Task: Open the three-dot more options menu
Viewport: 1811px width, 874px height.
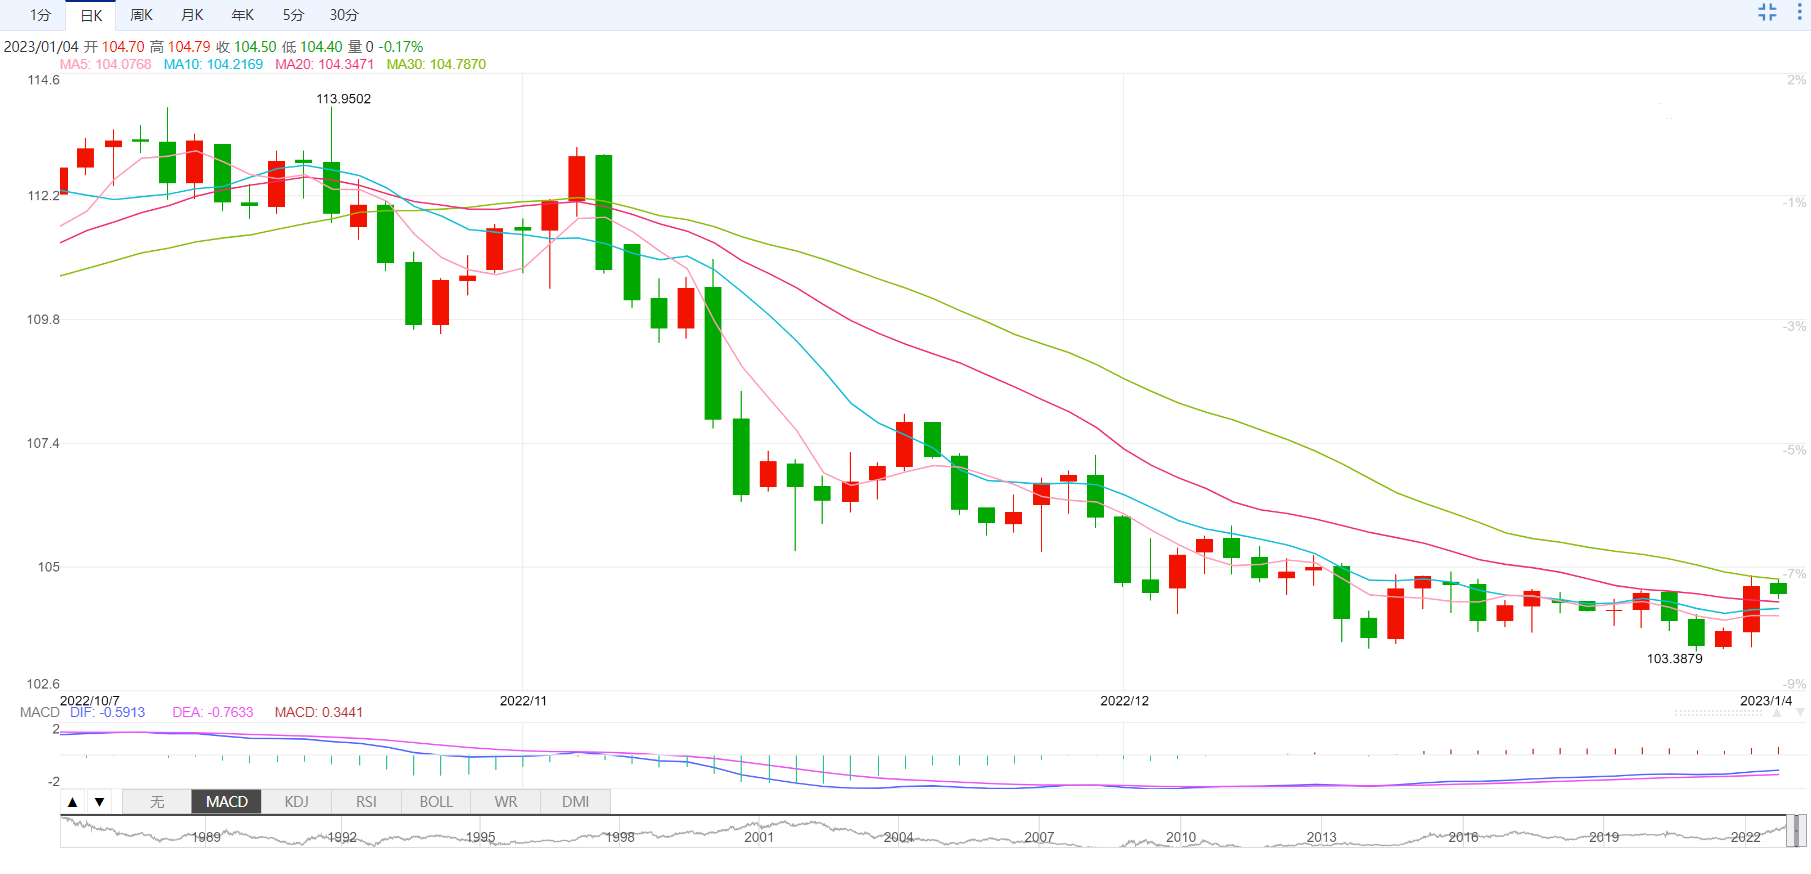Action: tap(1799, 12)
